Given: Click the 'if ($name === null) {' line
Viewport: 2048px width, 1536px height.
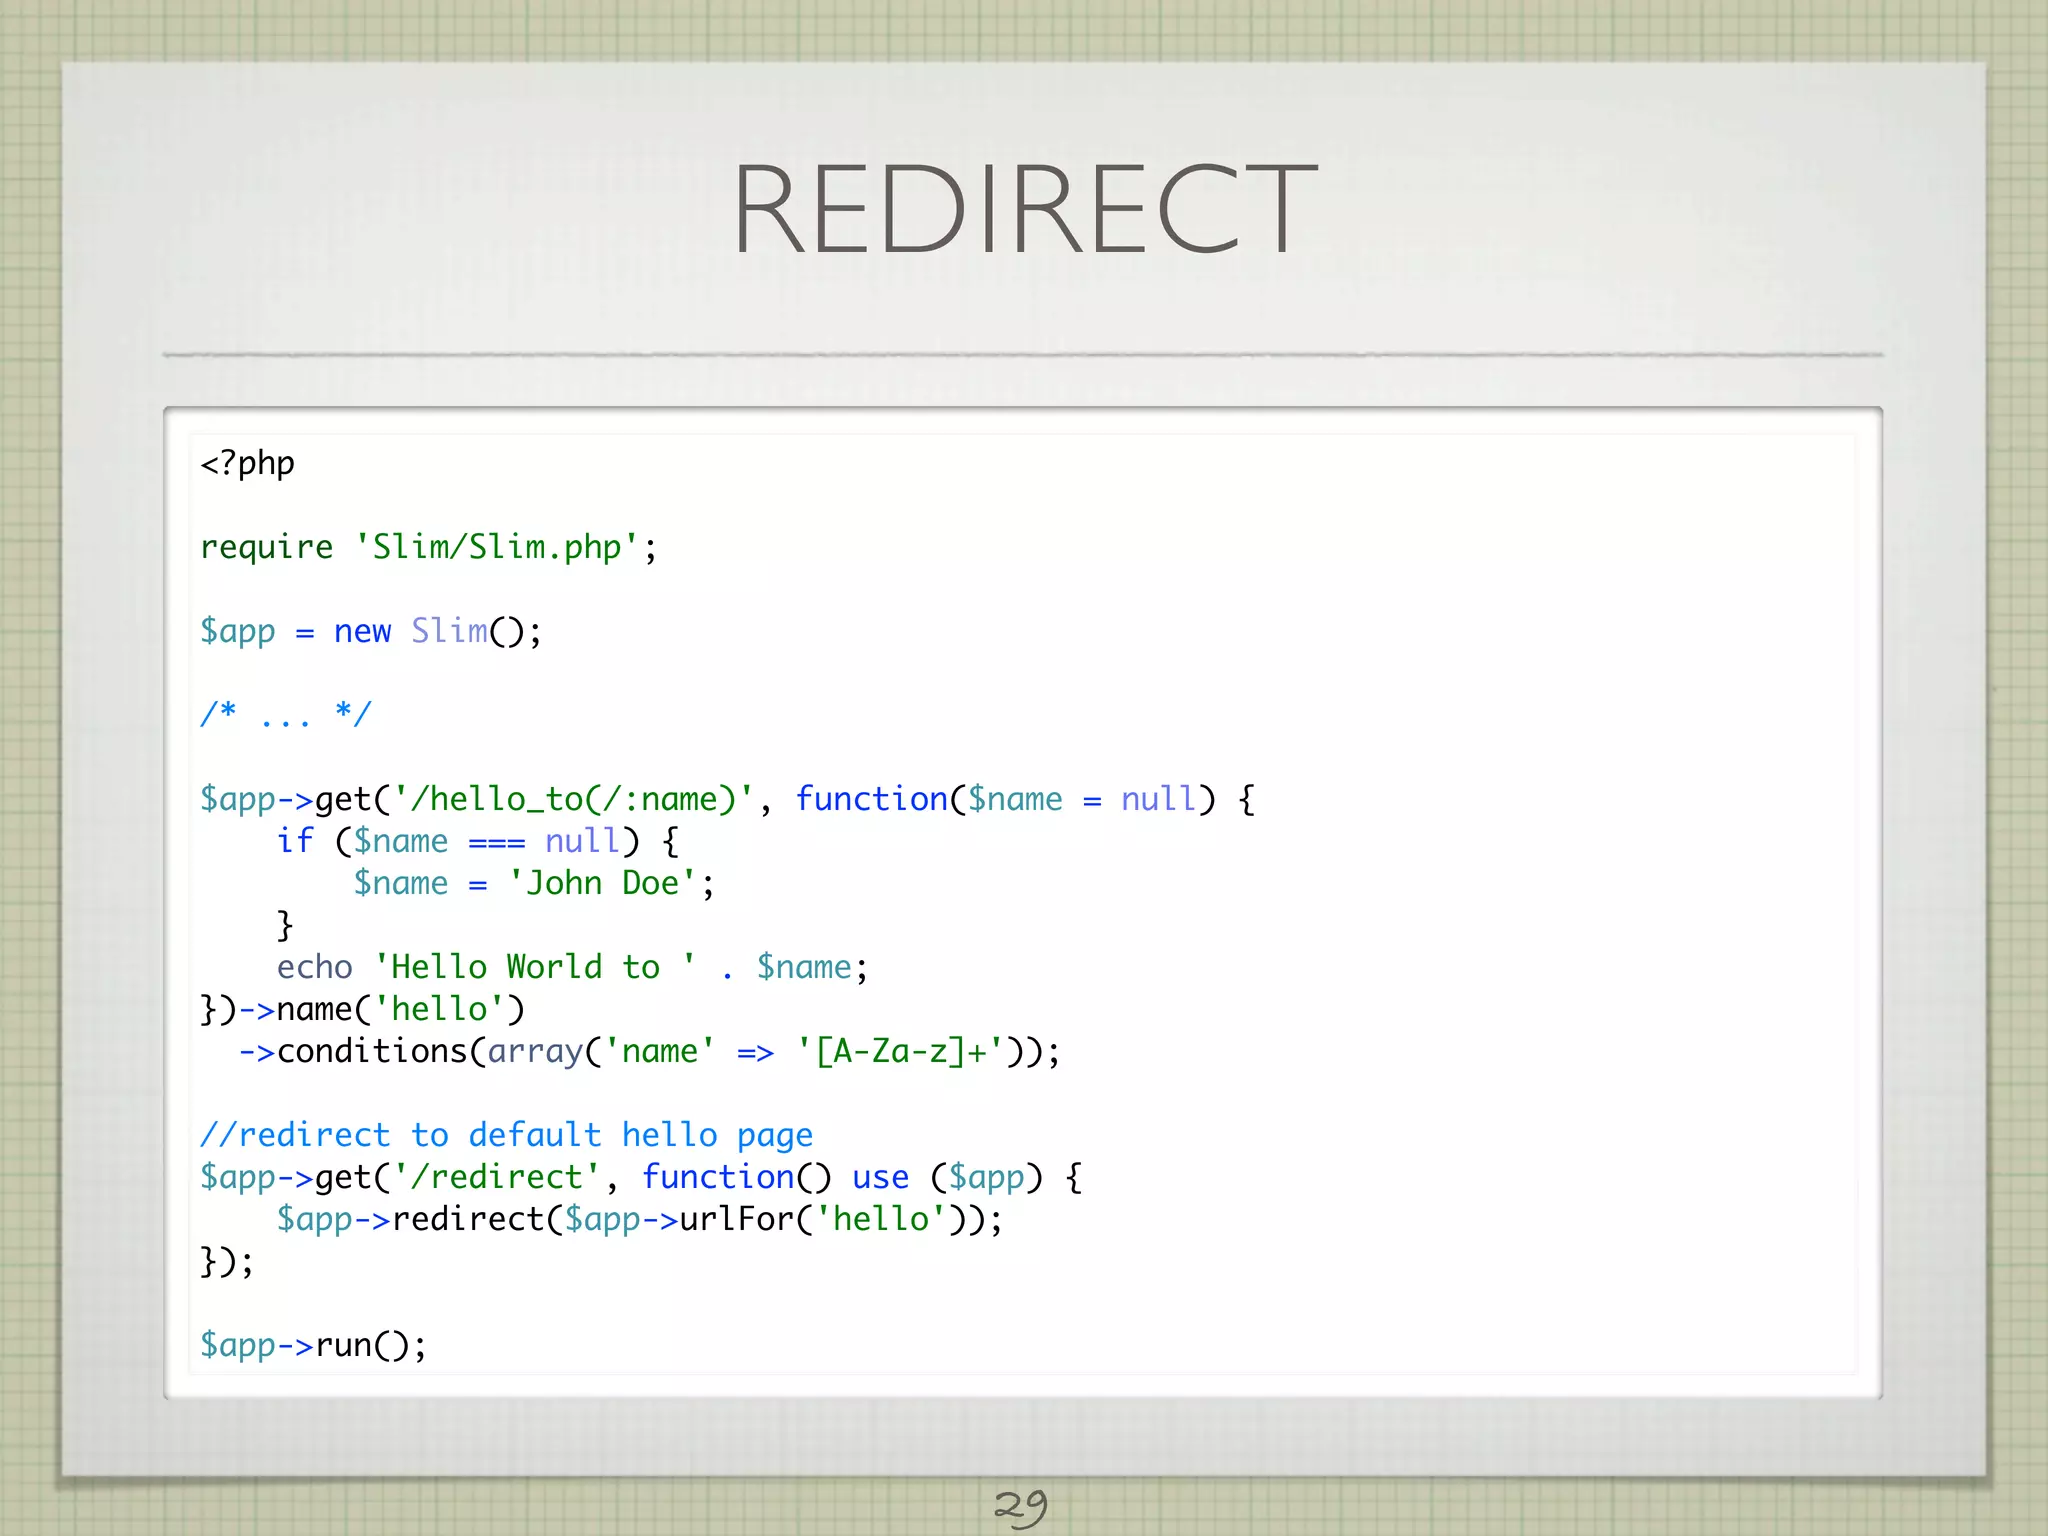Looking at the screenshot, I should tap(478, 841).
